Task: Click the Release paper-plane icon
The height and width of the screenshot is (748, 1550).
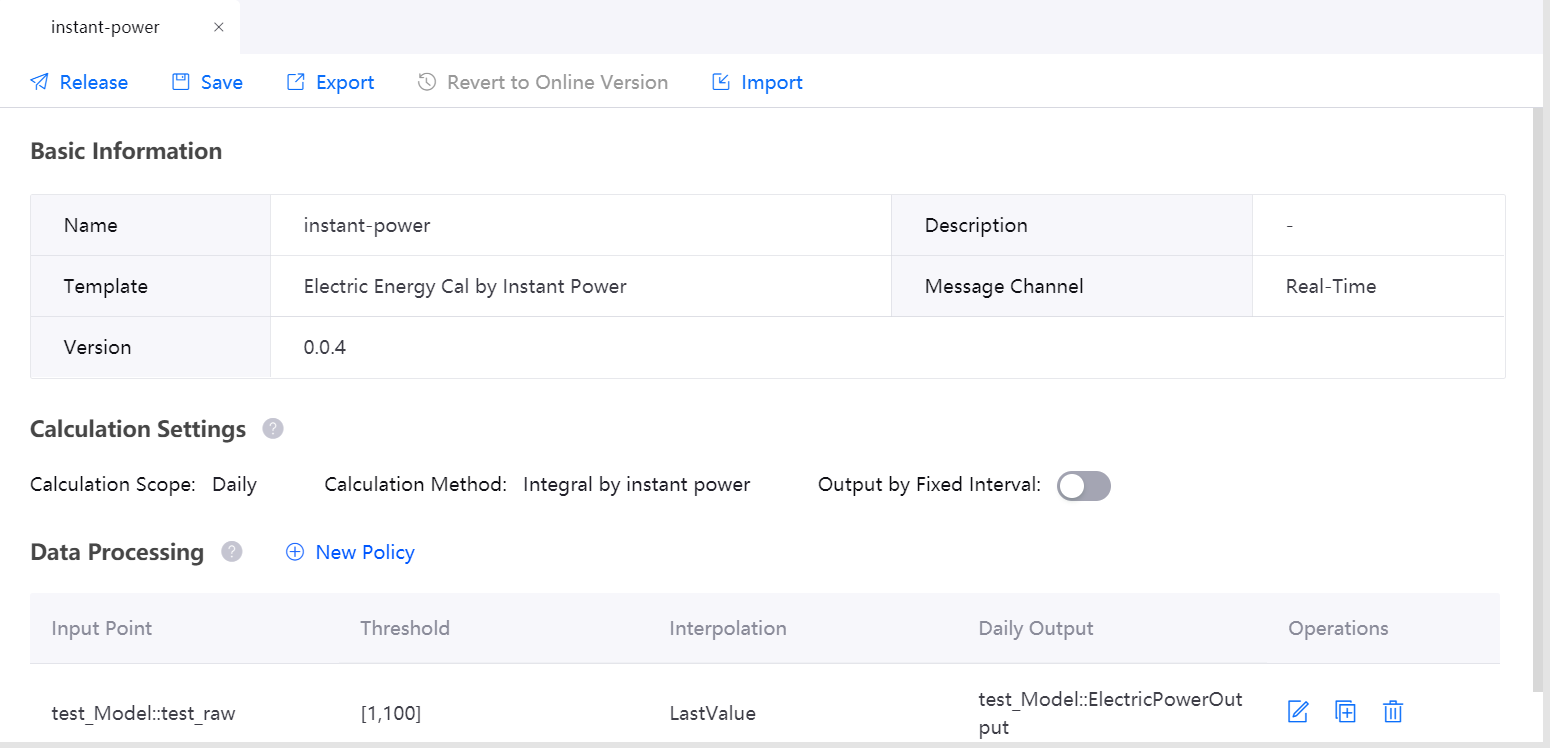Action: point(39,82)
